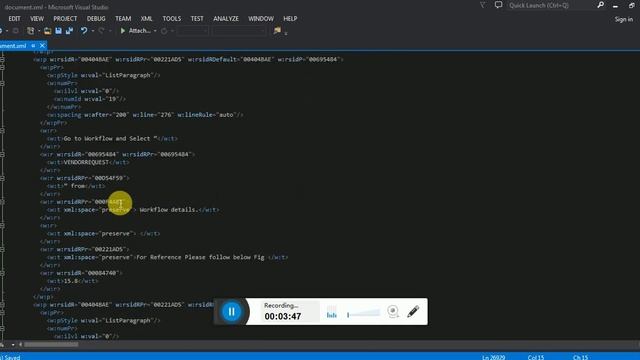The image size is (640, 360).
Task: Click the recorder audio level meter icon
Action: pyautogui.click(x=331, y=312)
